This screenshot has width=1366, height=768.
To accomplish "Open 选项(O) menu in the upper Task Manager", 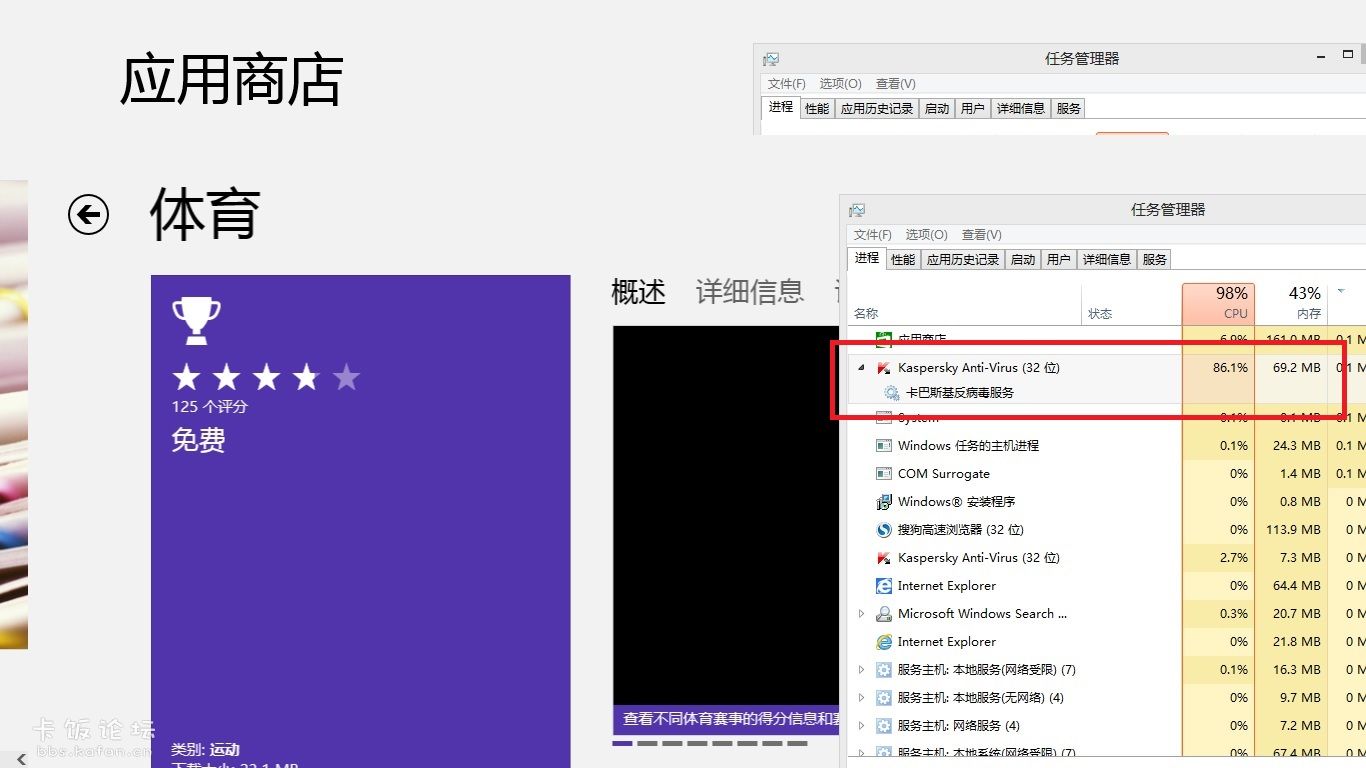I will (841, 84).
